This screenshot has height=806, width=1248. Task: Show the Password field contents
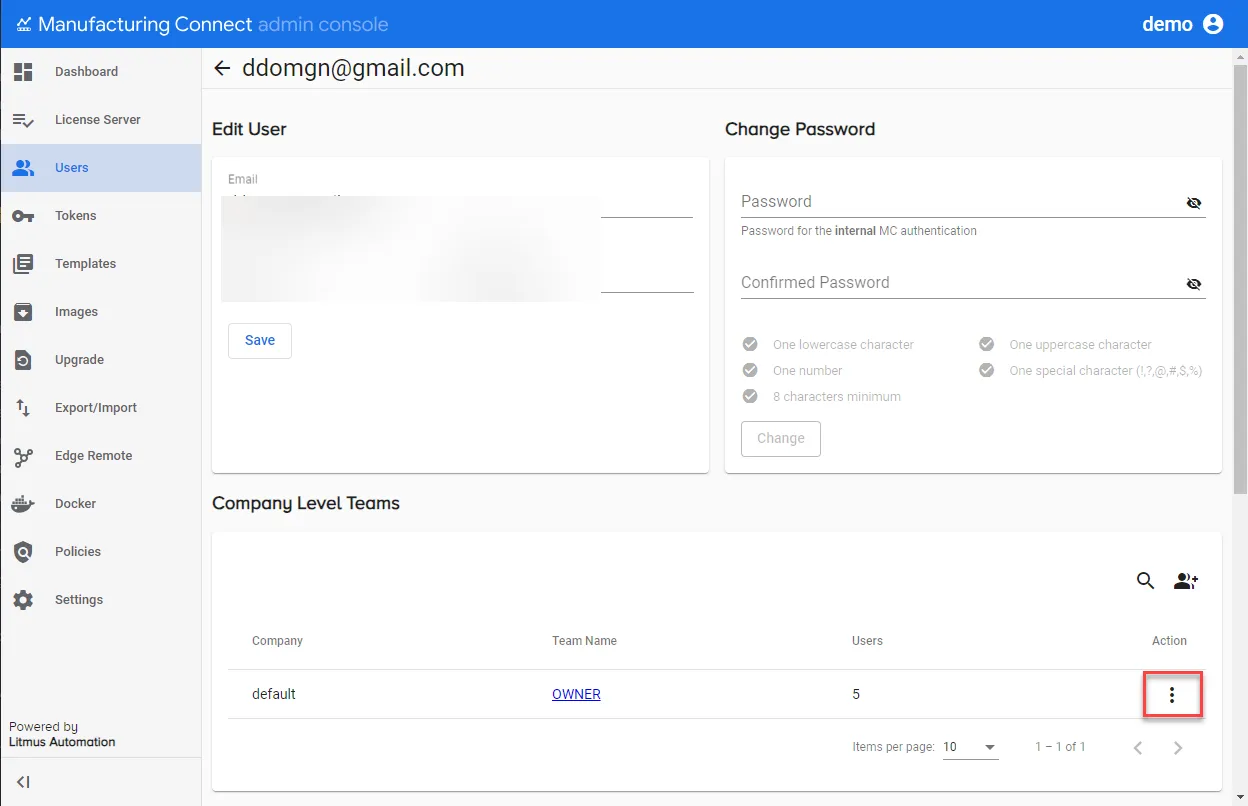(x=1194, y=202)
